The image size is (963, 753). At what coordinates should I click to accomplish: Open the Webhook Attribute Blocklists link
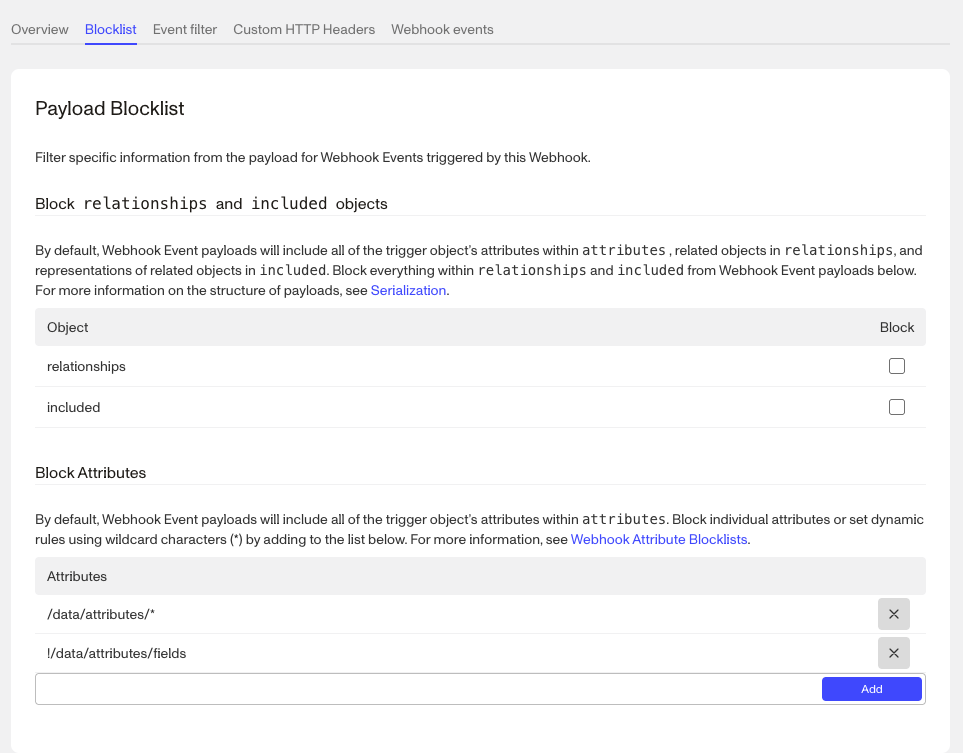click(x=658, y=539)
